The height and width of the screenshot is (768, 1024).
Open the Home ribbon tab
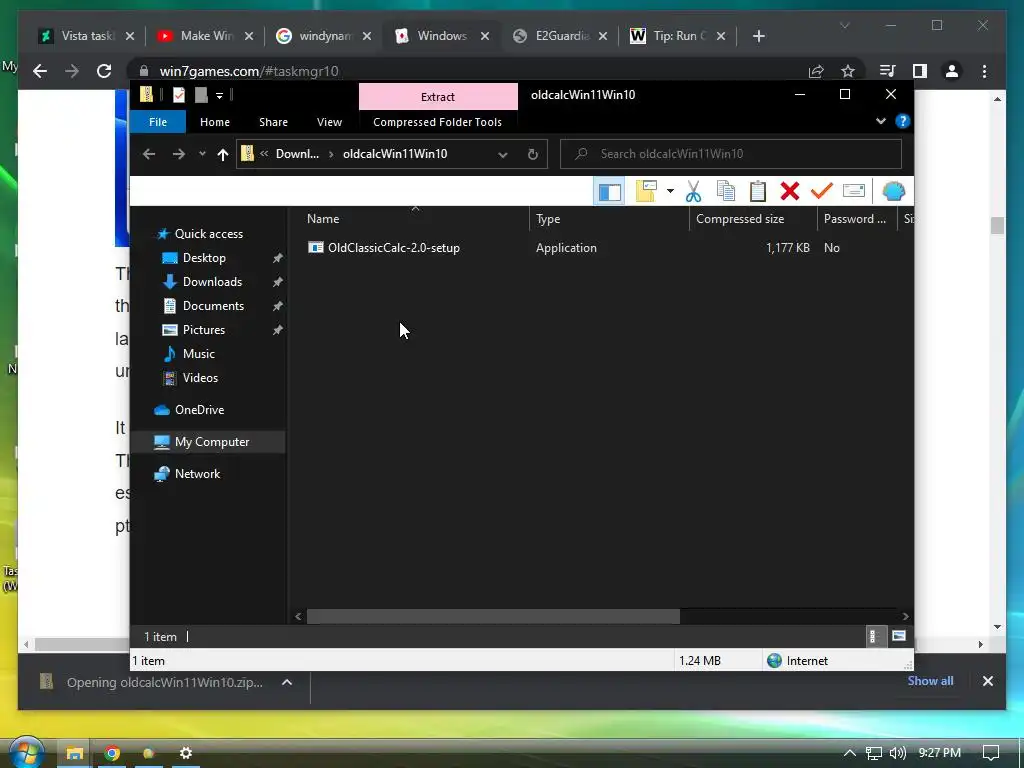click(215, 122)
